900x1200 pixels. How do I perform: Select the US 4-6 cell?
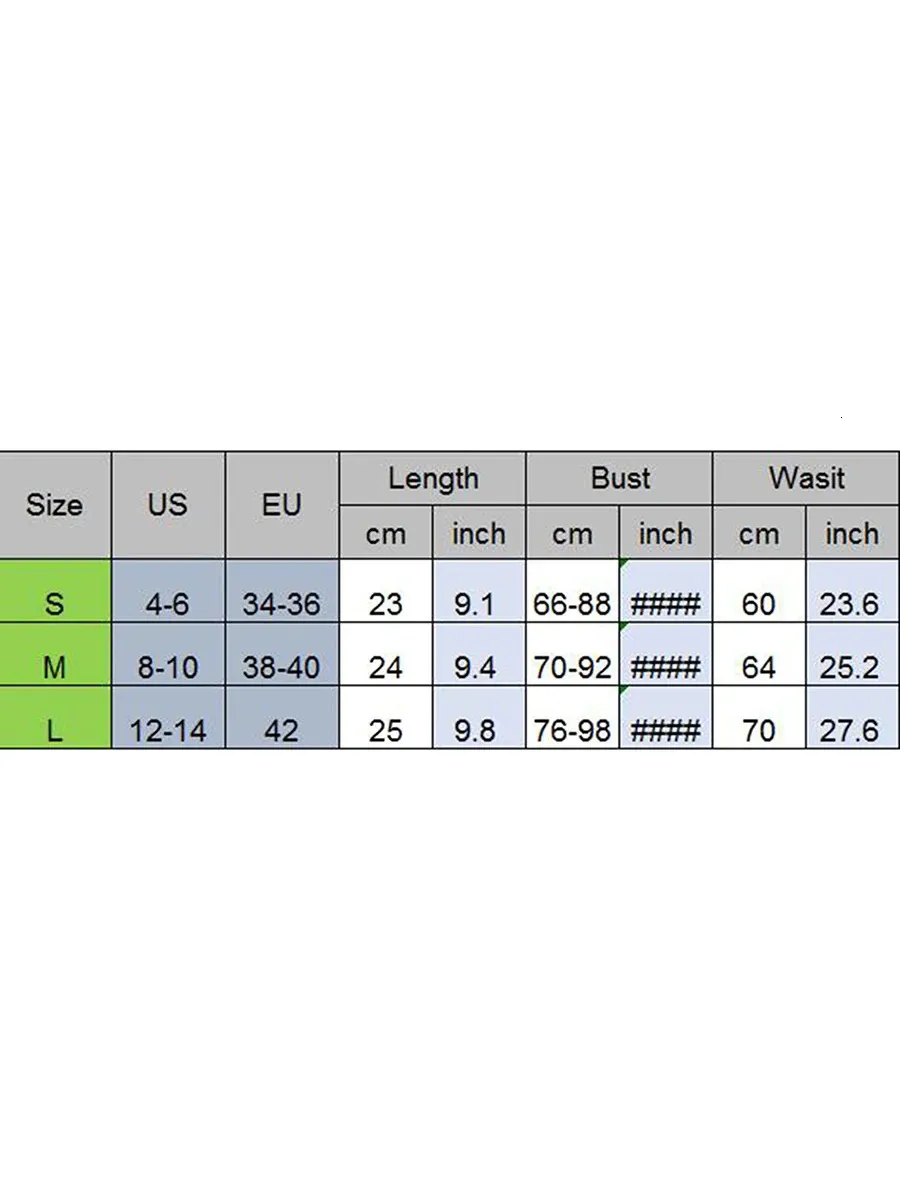click(x=168, y=604)
